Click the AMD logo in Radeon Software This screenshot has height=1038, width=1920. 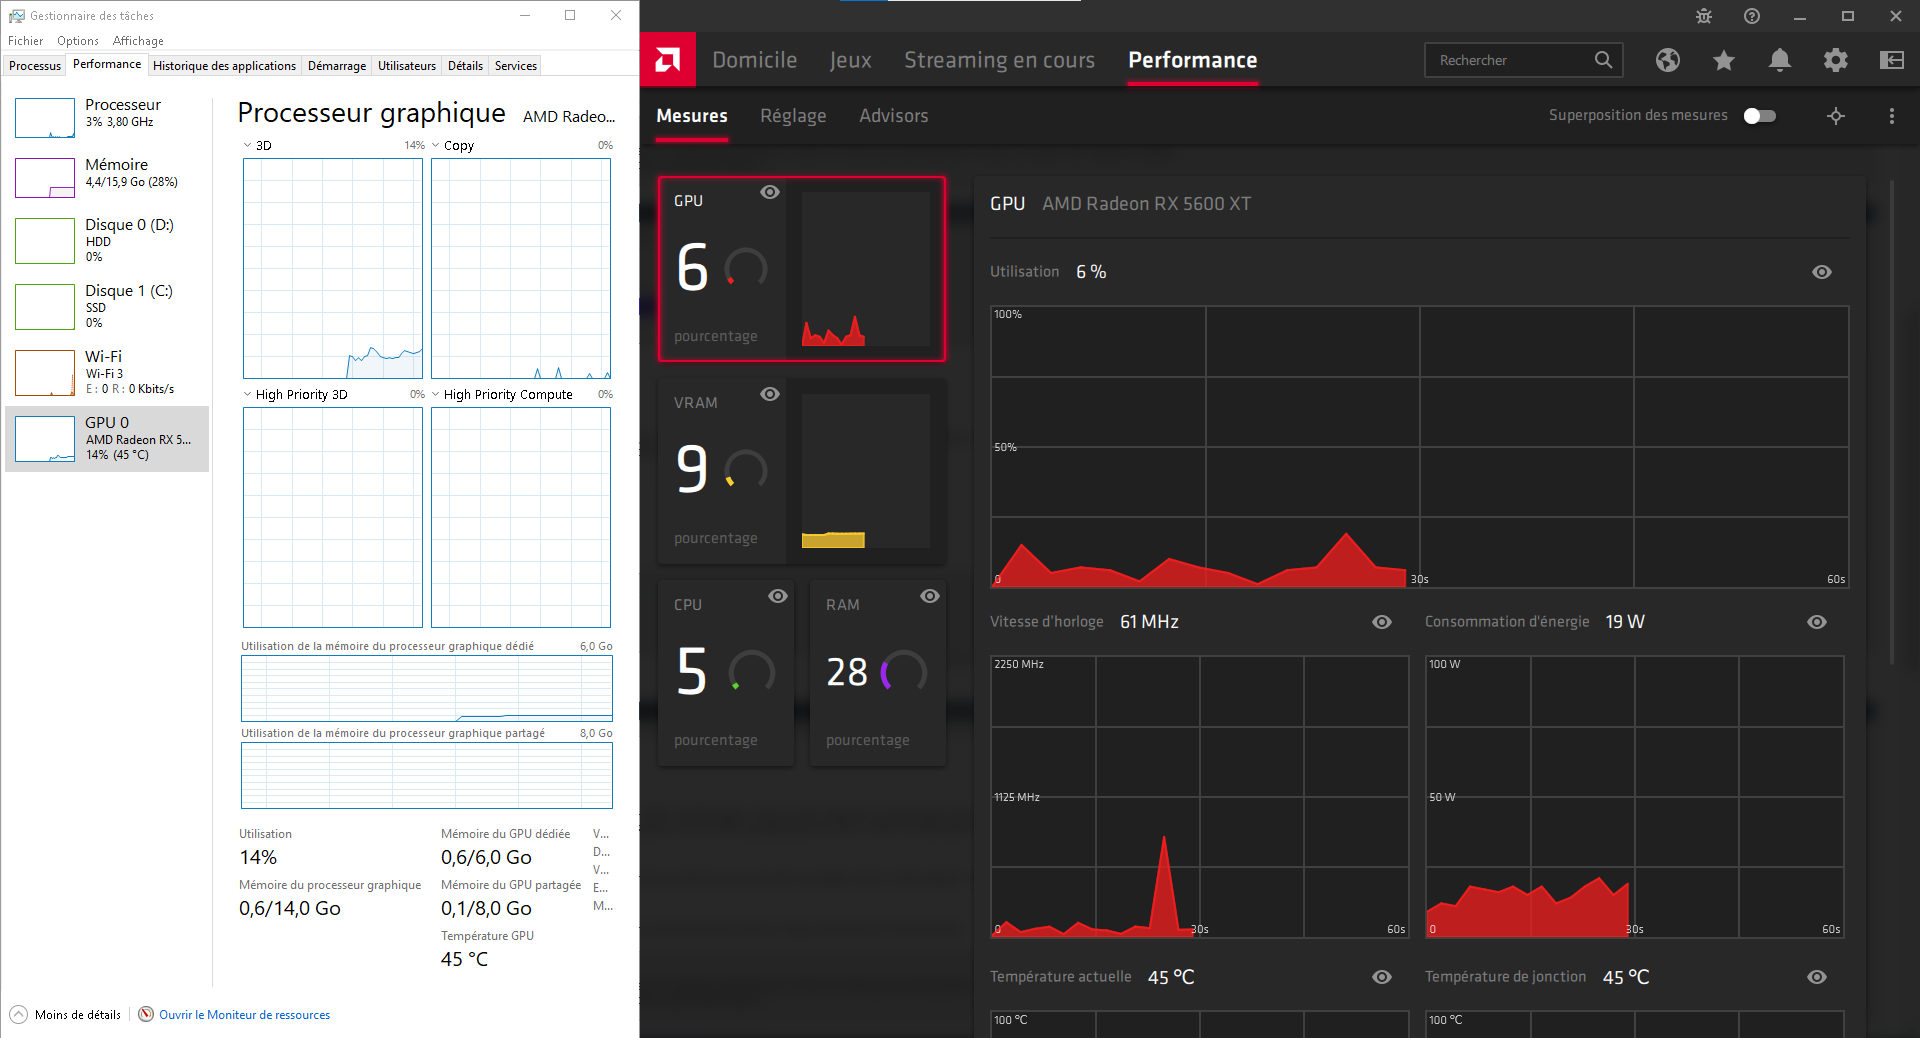(x=667, y=60)
